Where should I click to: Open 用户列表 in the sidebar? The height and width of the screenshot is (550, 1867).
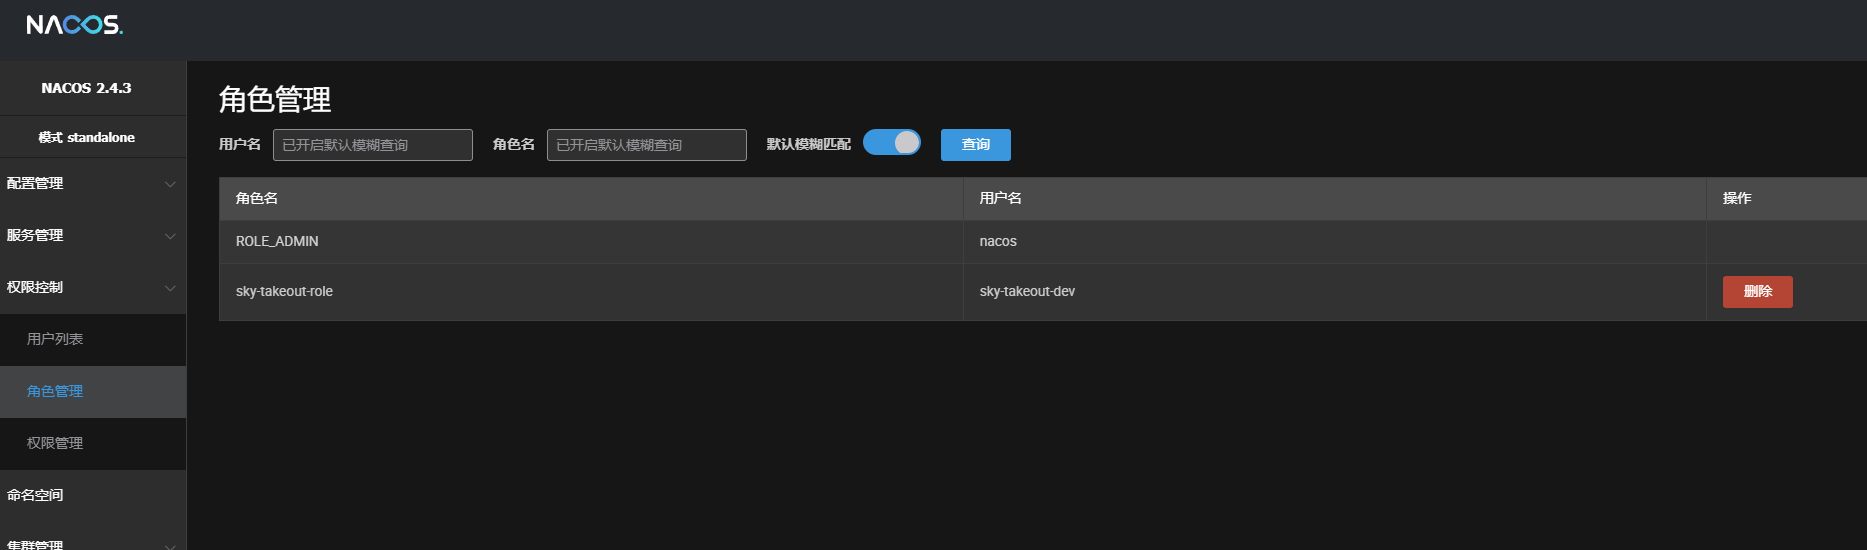pos(55,339)
